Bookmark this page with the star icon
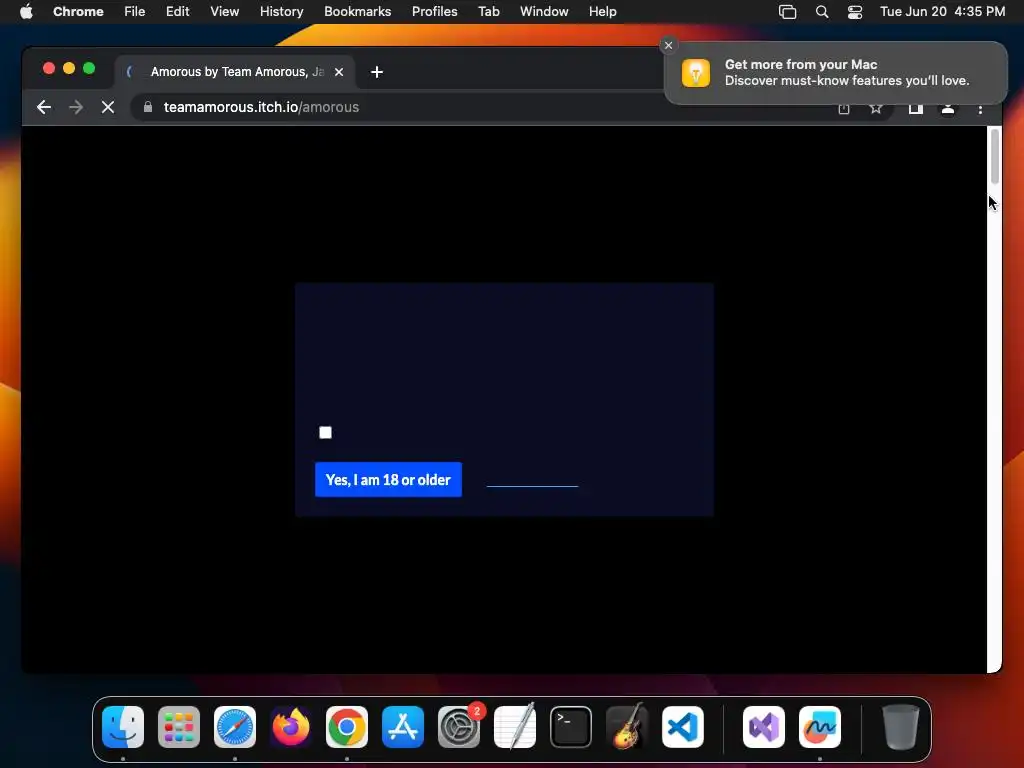Viewport: 1024px width, 768px height. coord(876,108)
